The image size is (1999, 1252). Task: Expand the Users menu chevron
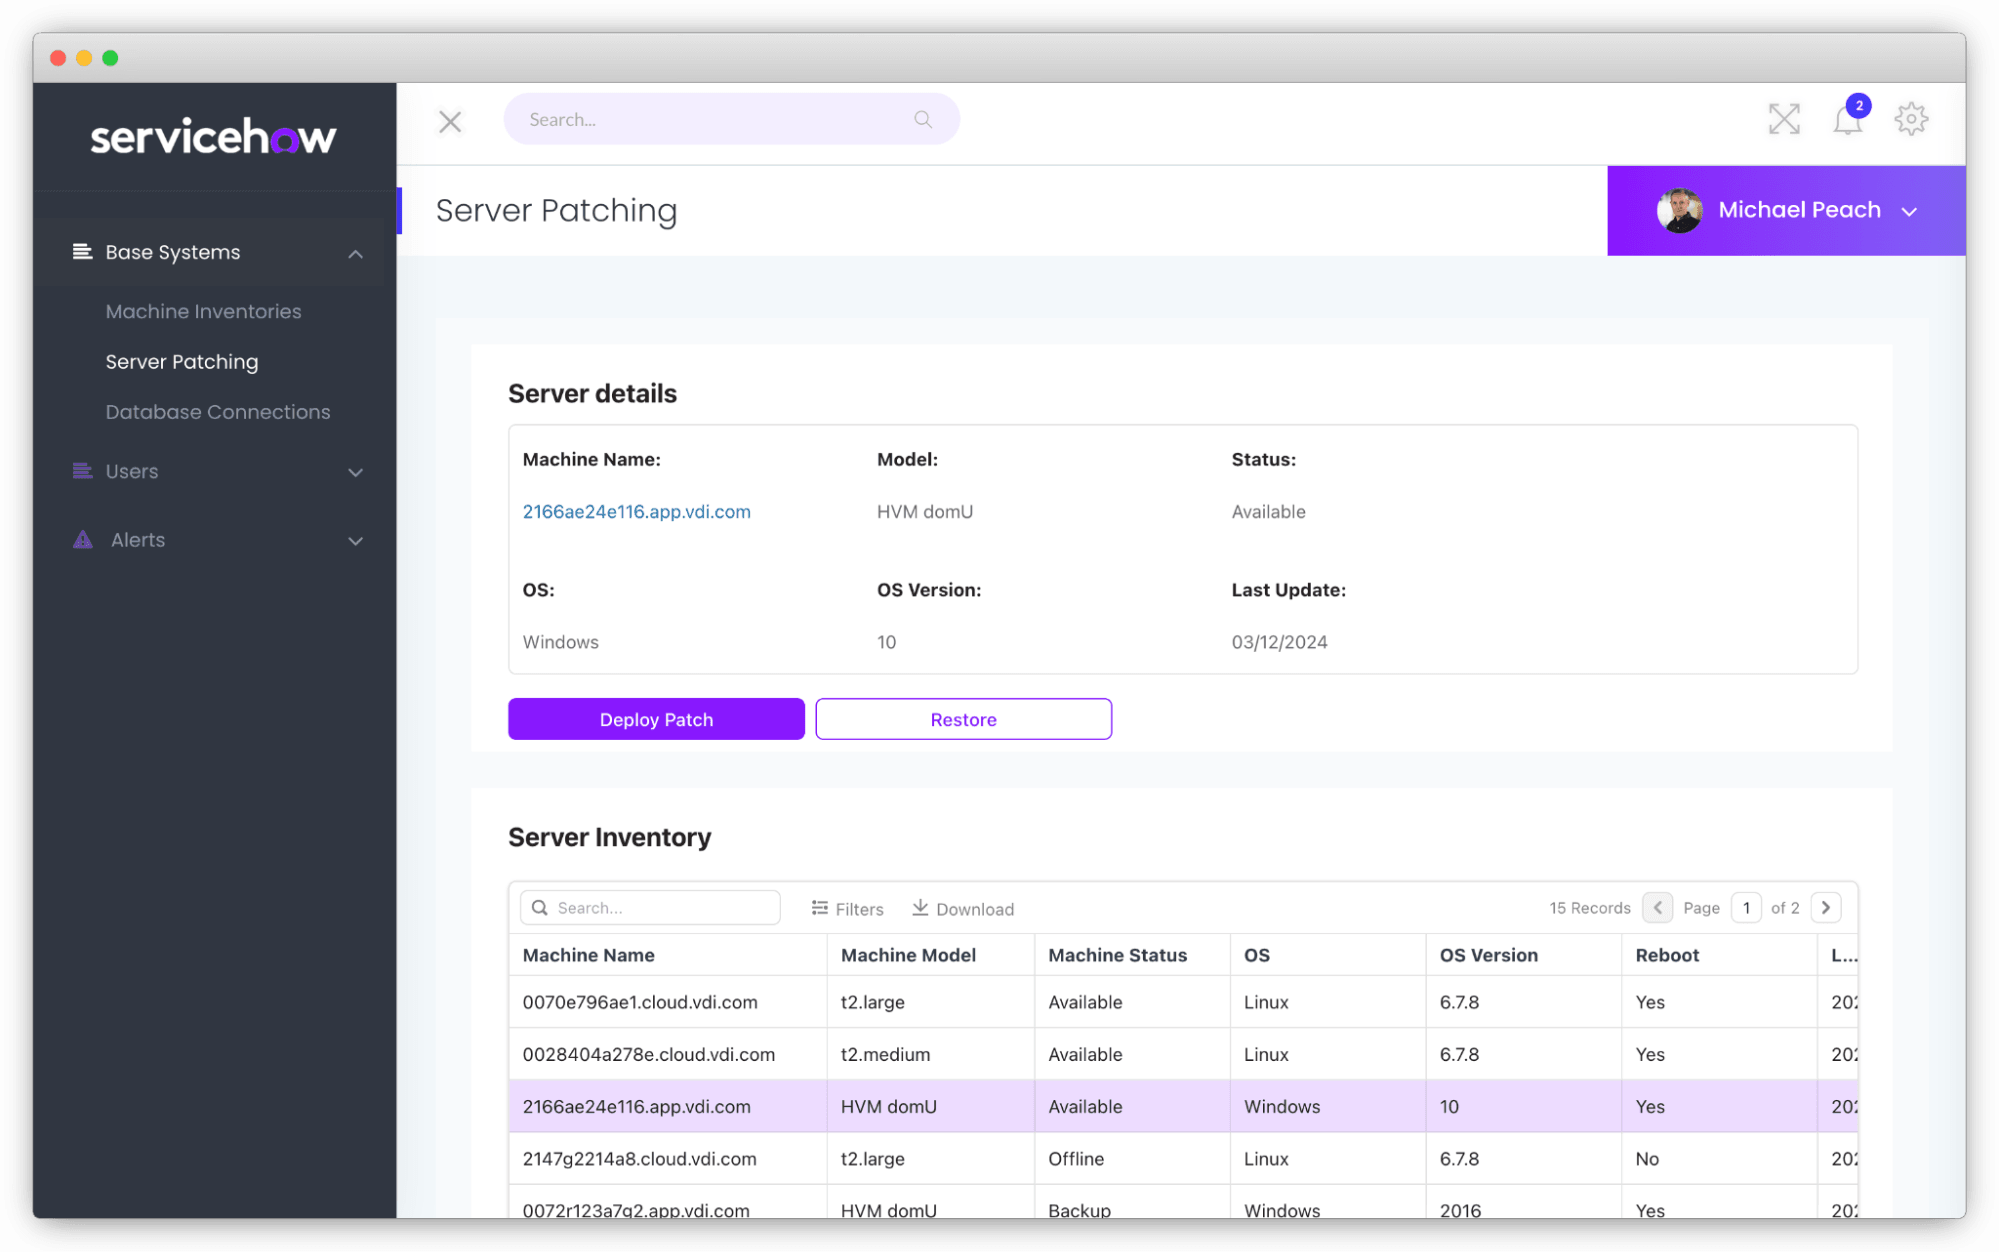[x=355, y=472]
